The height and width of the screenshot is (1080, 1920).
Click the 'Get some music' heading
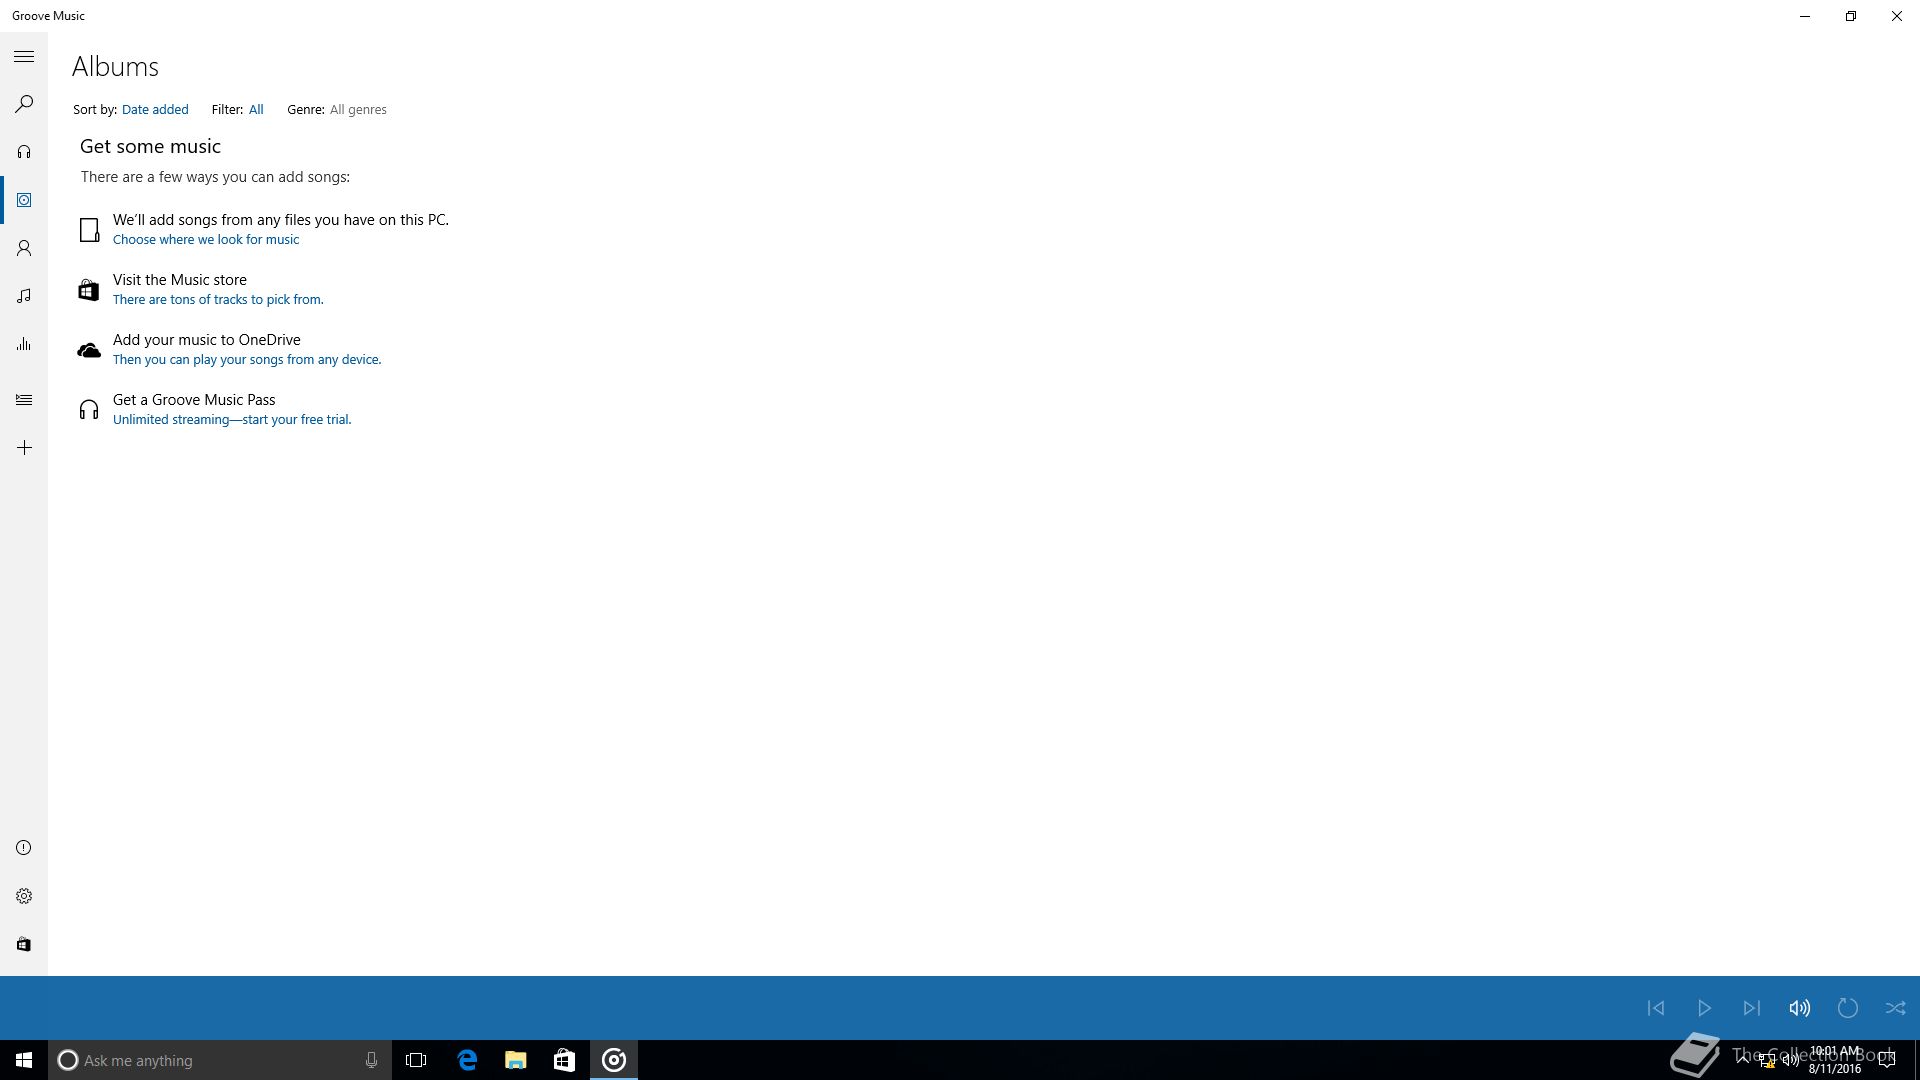[x=150, y=147]
